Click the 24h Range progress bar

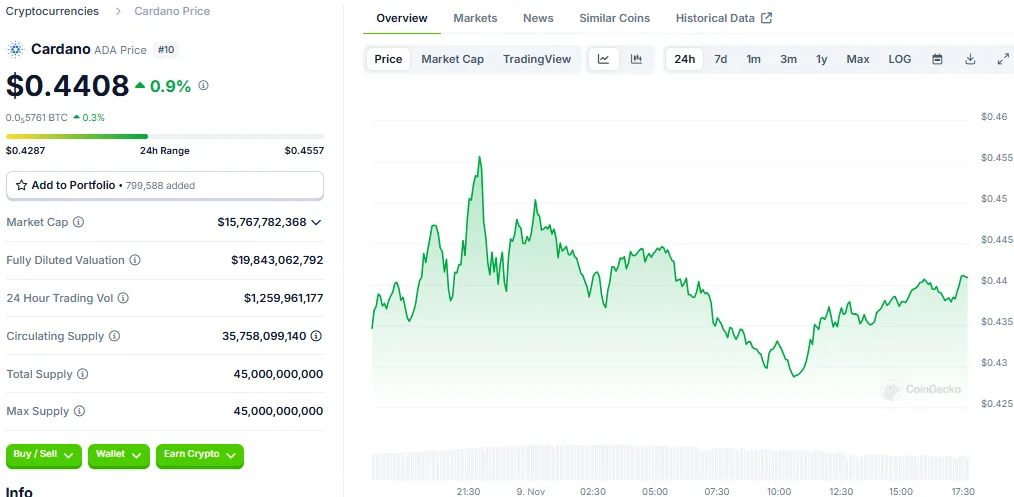(165, 136)
